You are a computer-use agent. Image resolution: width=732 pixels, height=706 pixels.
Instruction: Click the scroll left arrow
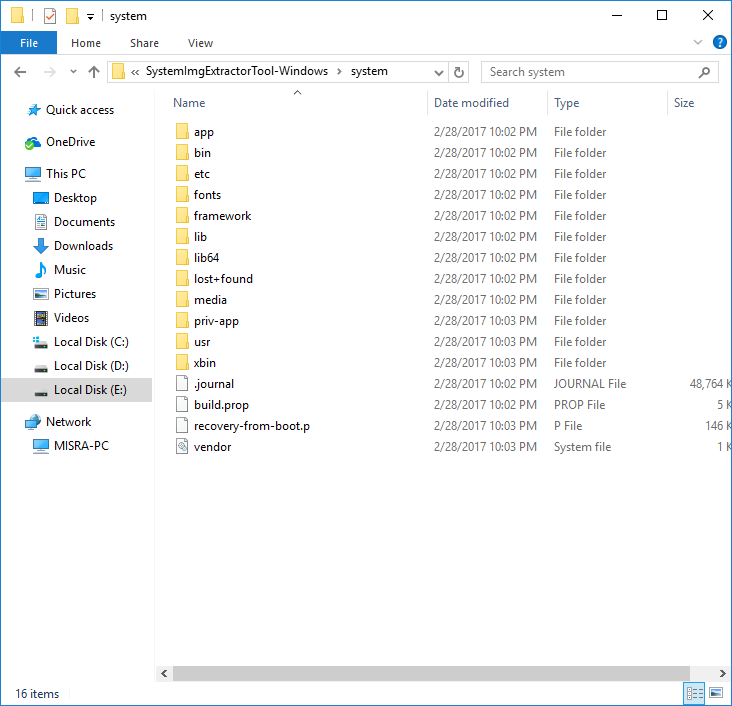click(x=164, y=673)
